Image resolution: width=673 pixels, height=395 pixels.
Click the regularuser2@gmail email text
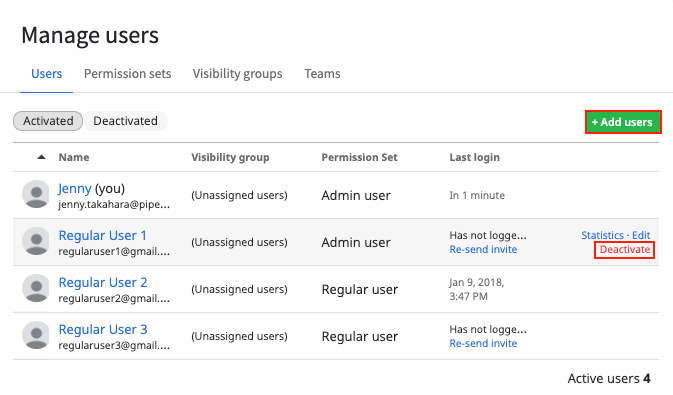[x=114, y=298]
